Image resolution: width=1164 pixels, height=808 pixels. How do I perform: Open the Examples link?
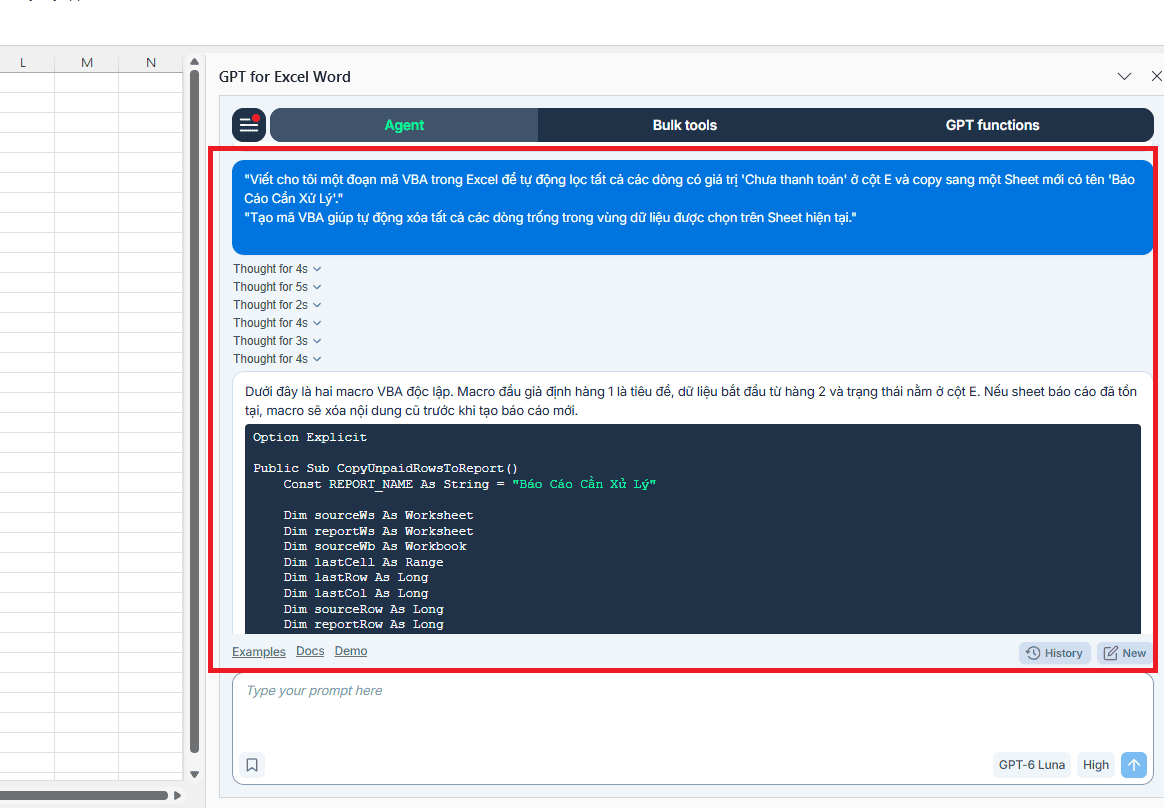[x=258, y=651]
